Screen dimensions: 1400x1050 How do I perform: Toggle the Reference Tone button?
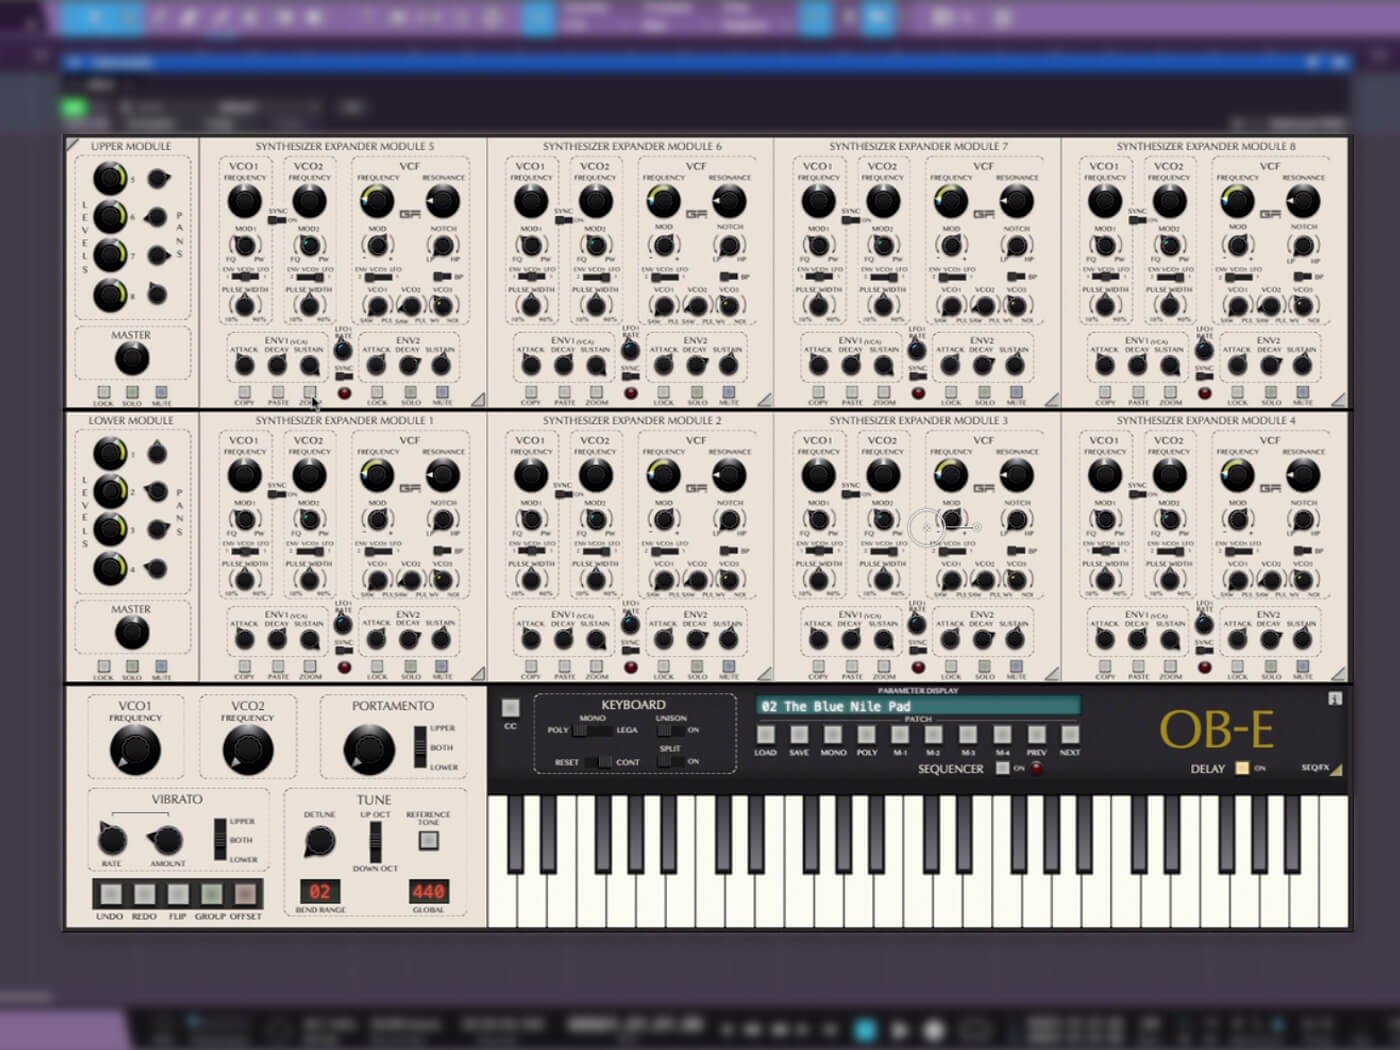(x=428, y=840)
